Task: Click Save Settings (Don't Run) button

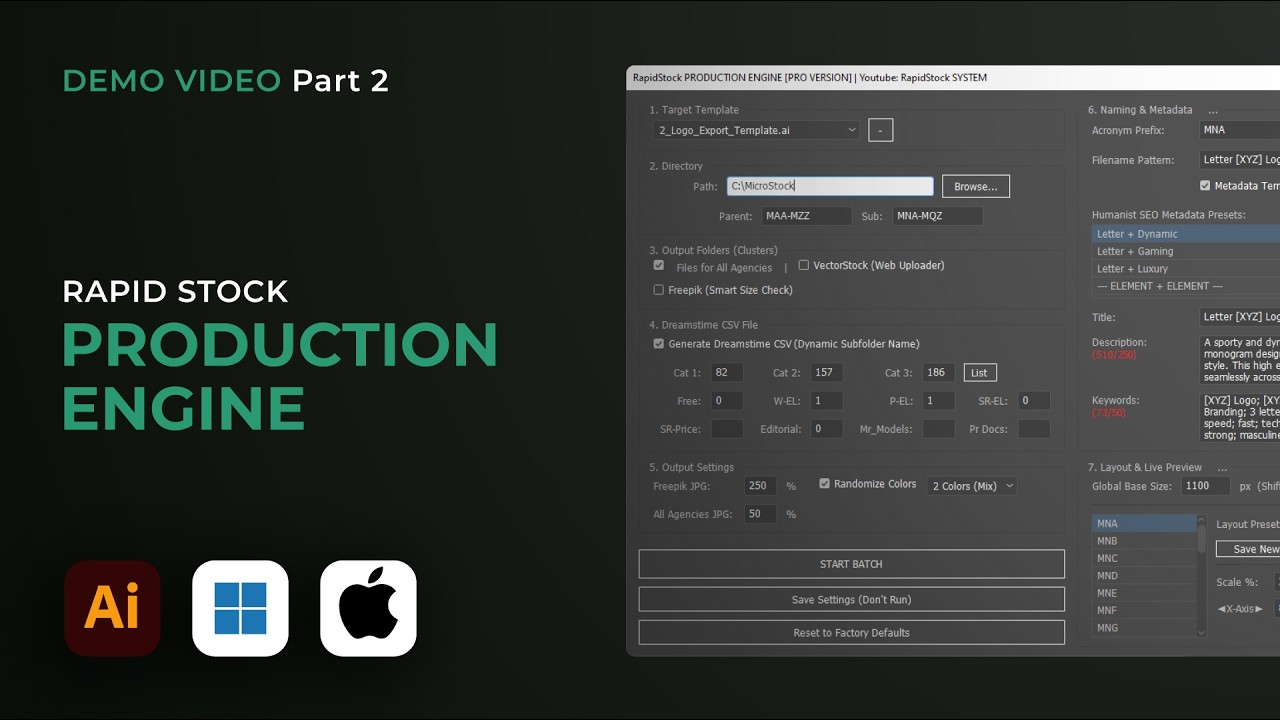Action: [851, 599]
